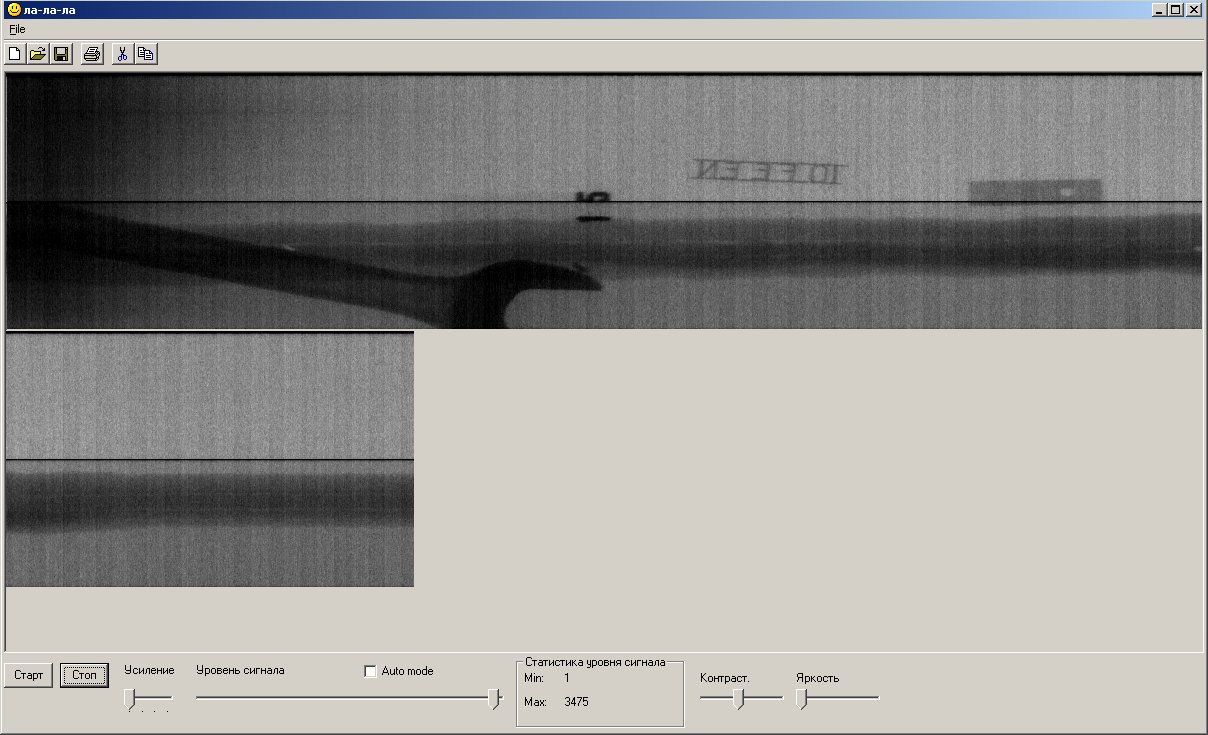
Task: Click the Усиление gain slider handle
Action: tap(129, 699)
